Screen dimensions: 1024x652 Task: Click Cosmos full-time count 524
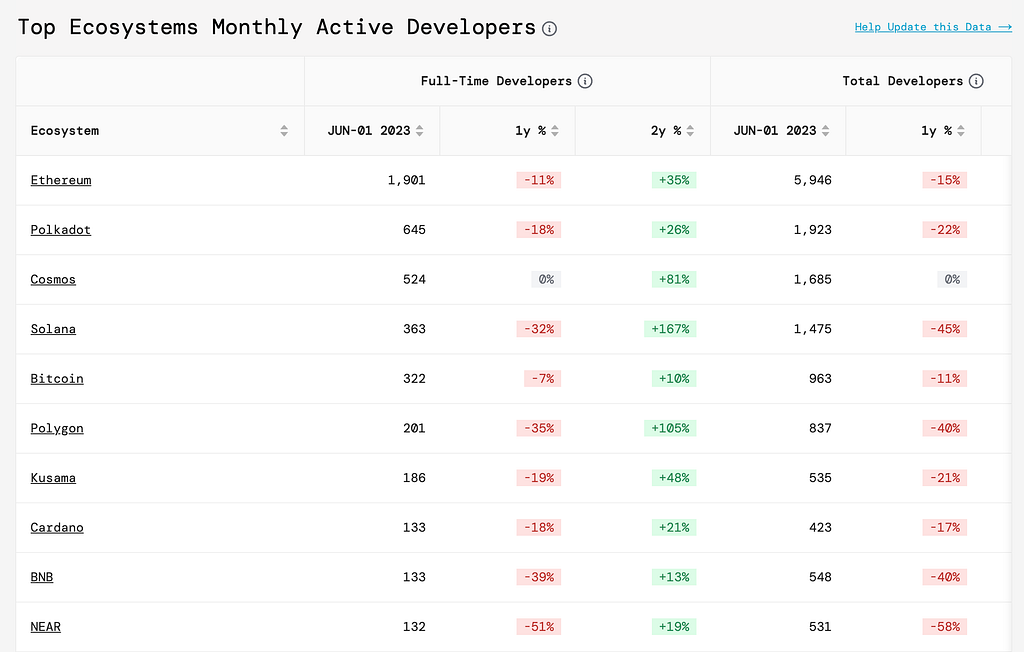point(414,280)
